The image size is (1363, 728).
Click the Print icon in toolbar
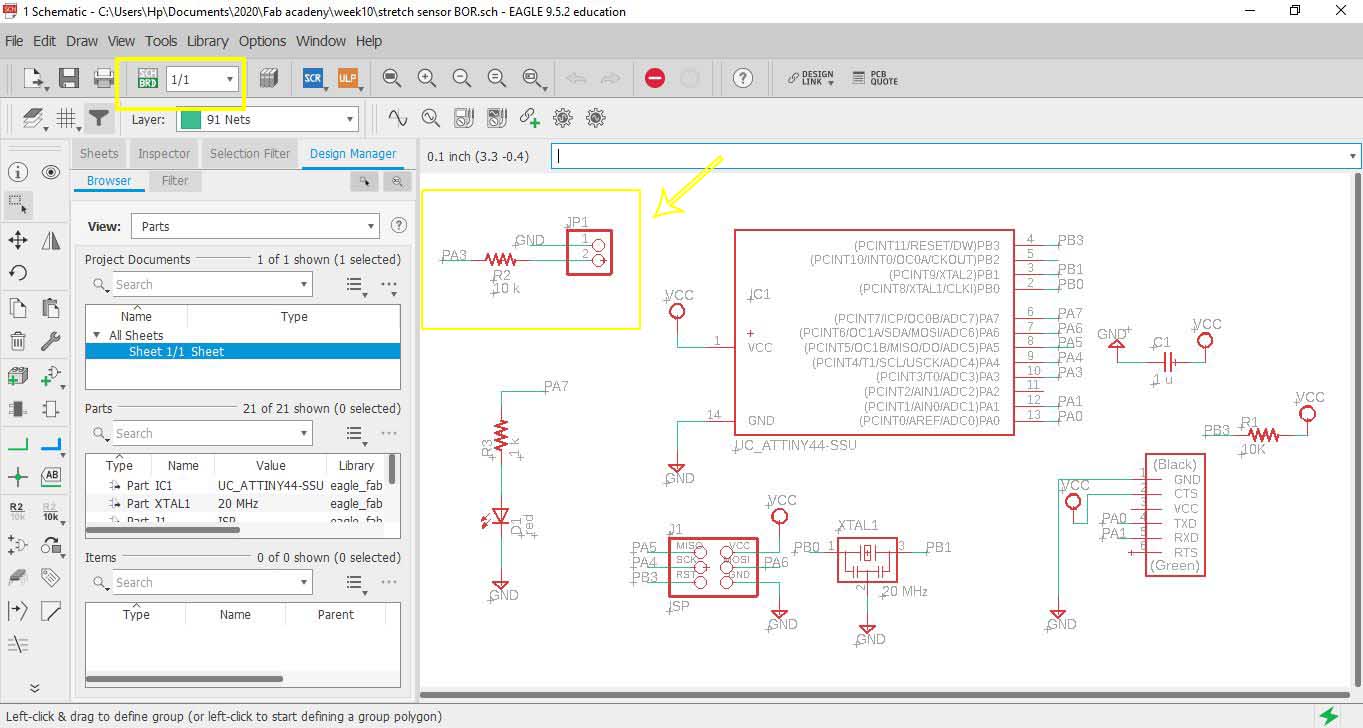[x=103, y=78]
